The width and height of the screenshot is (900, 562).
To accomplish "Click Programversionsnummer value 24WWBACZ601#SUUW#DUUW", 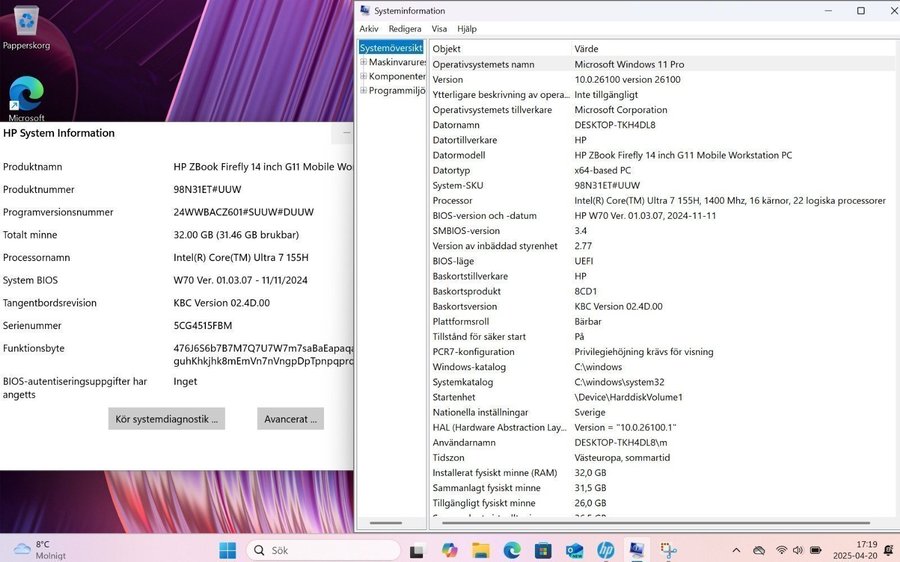I will coord(243,212).
